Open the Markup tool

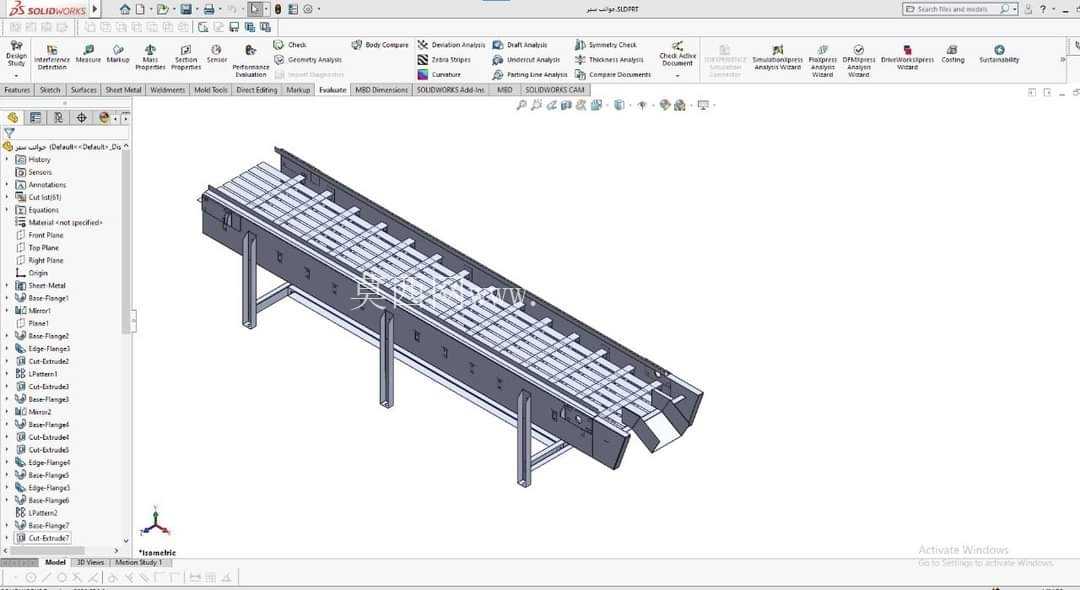coord(118,54)
